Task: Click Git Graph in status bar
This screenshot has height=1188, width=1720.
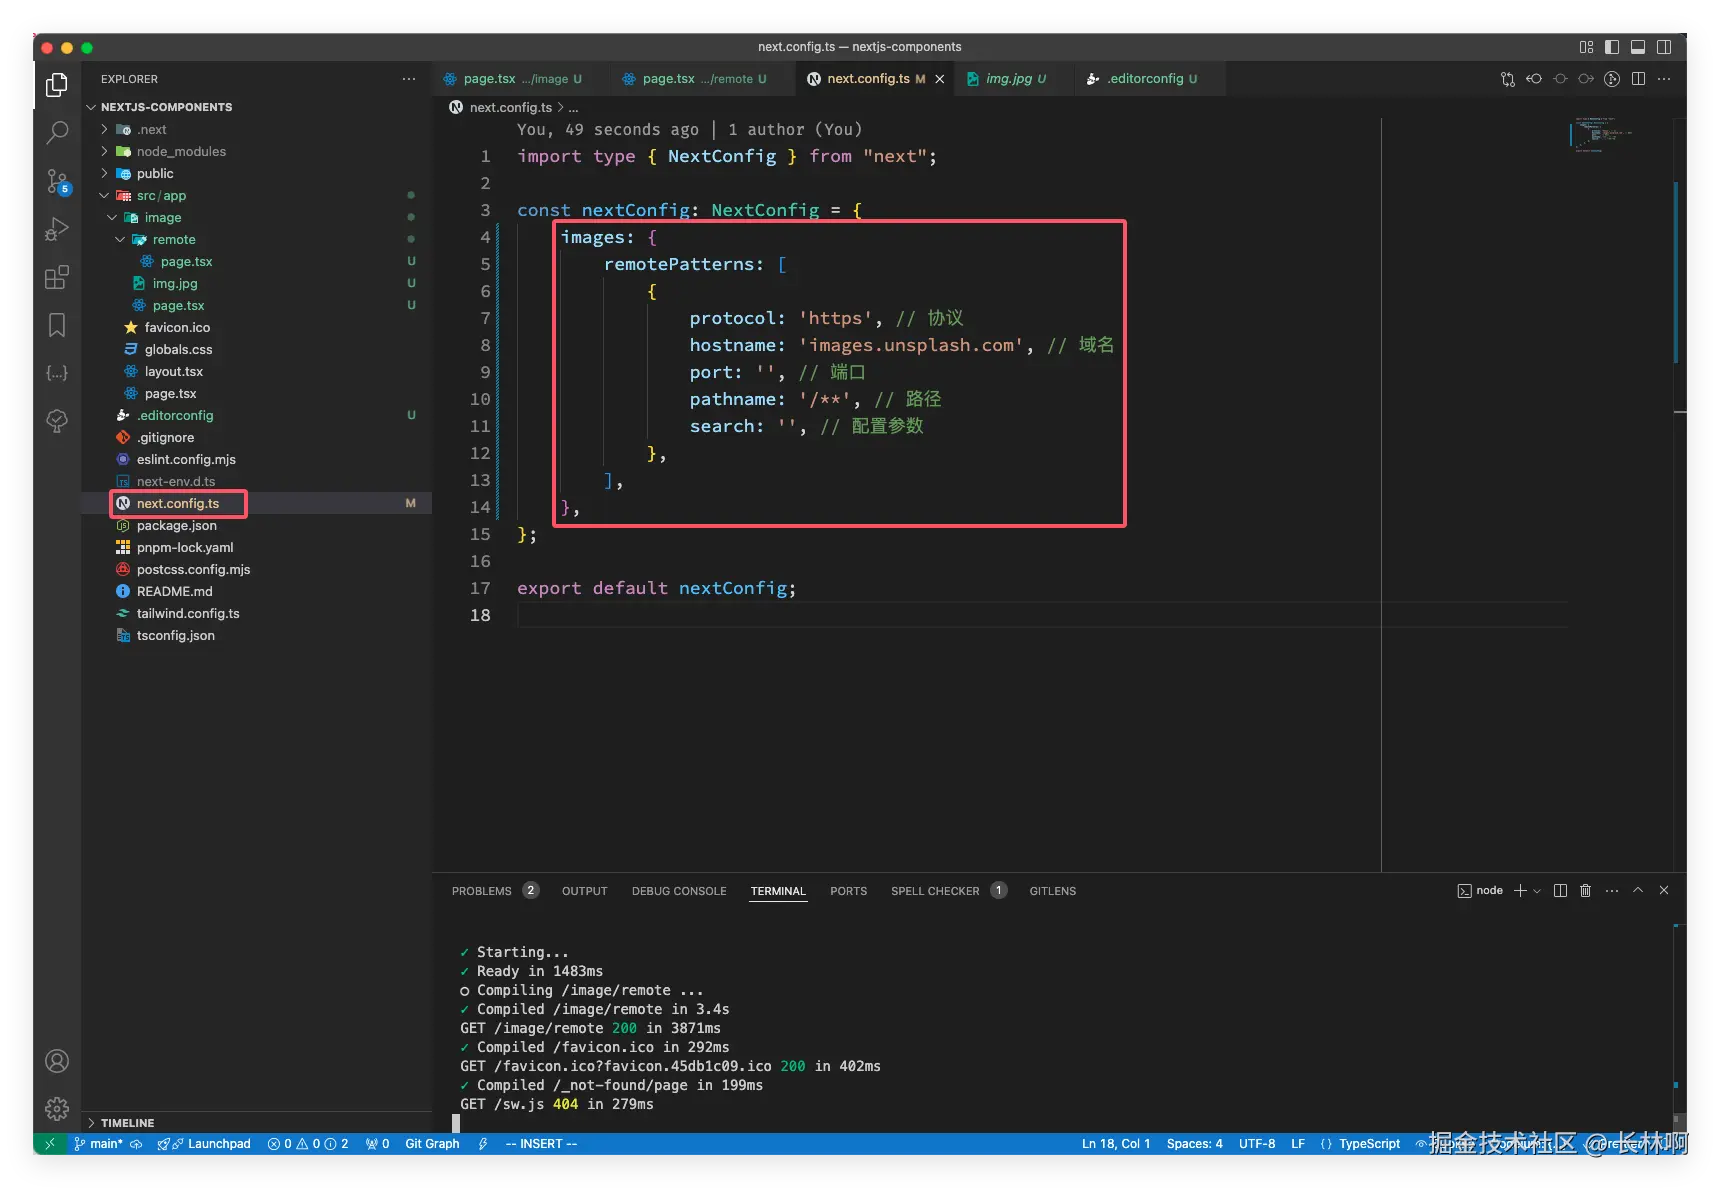Action: [432, 1144]
